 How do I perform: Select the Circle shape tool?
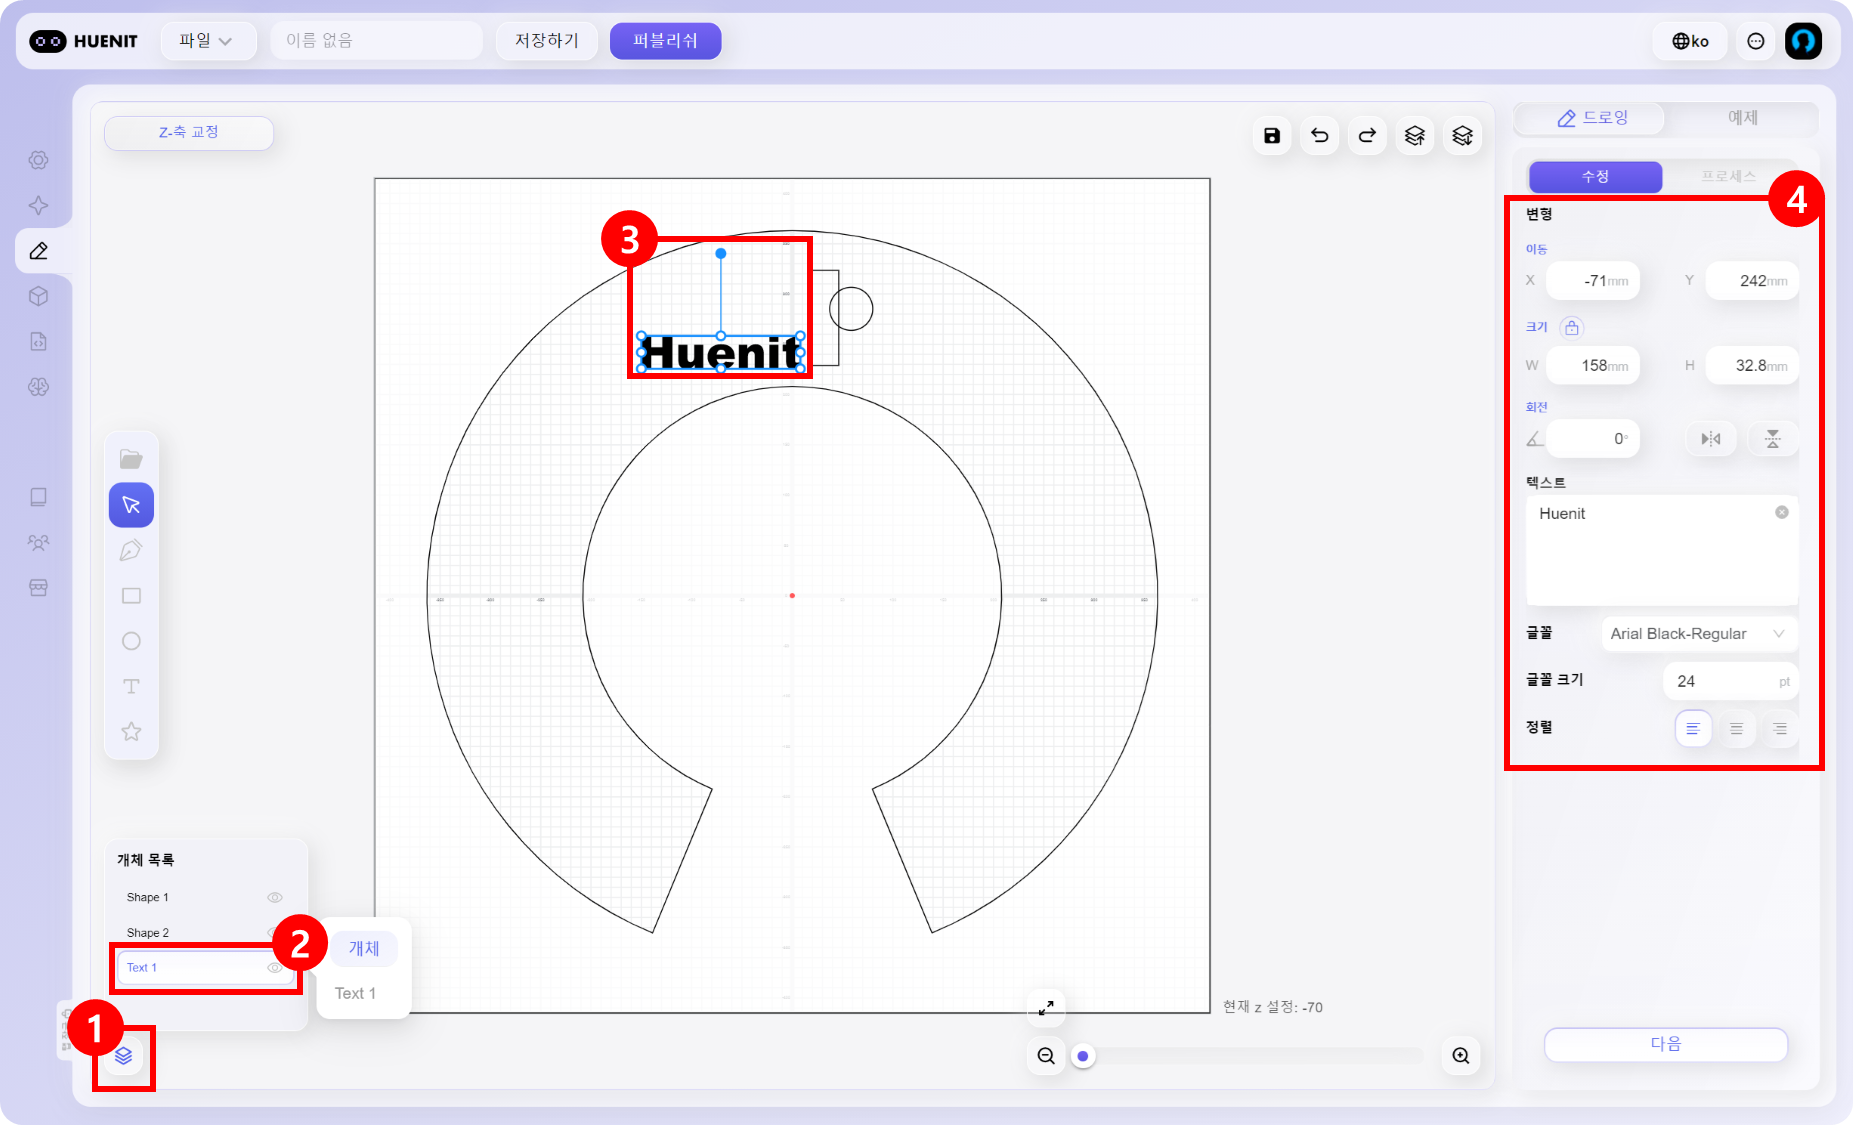(x=131, y=641)
